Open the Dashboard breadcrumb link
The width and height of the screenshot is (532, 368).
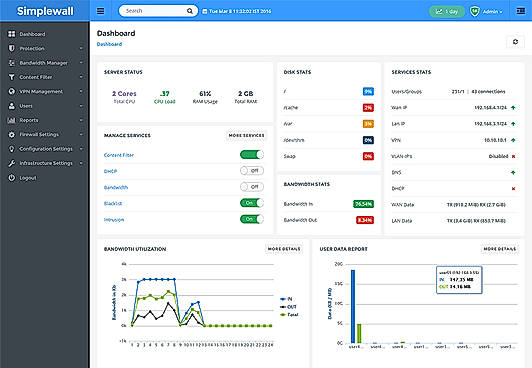pos(109,44)
